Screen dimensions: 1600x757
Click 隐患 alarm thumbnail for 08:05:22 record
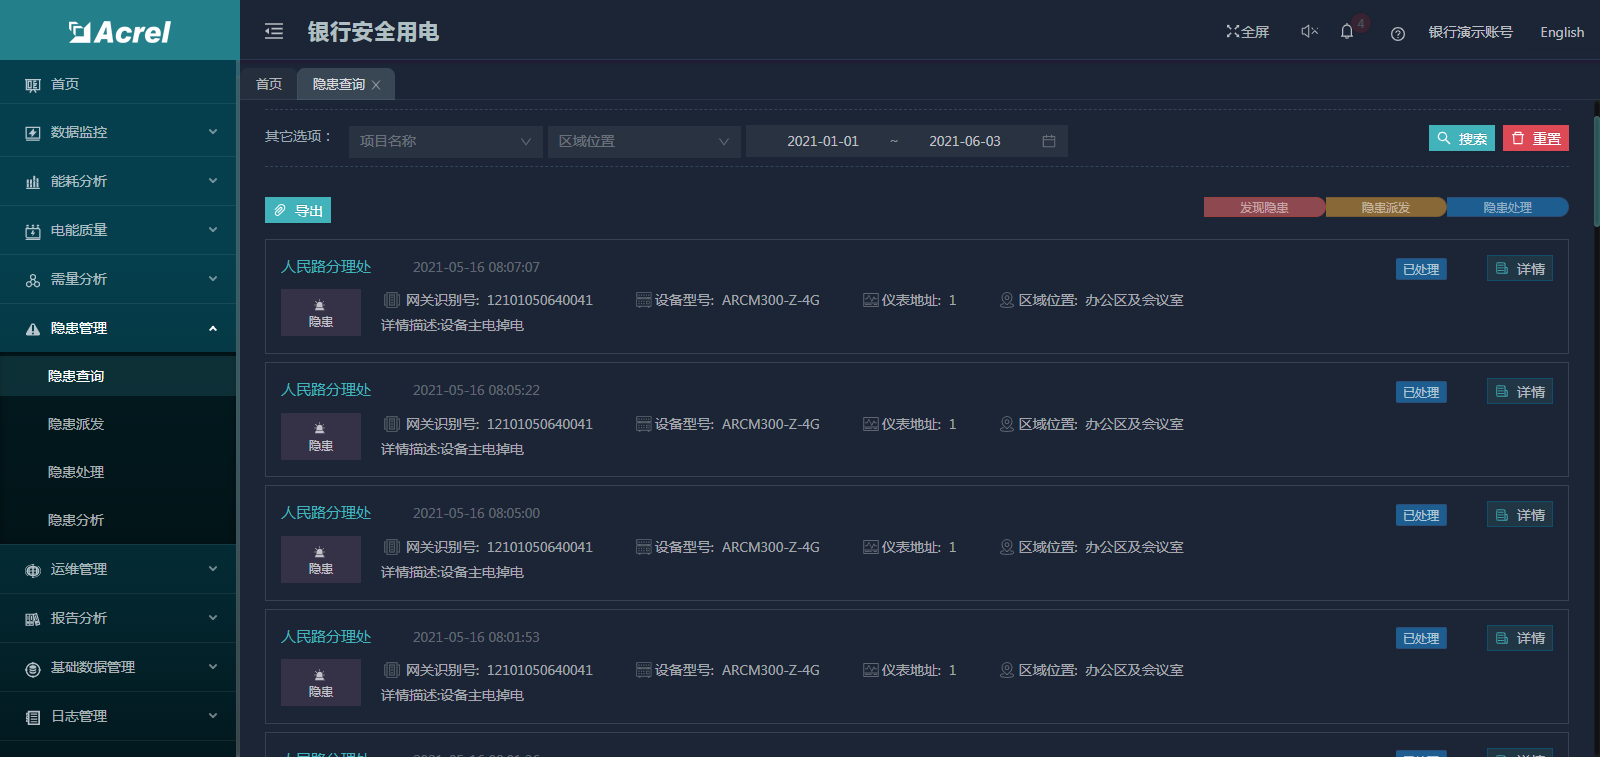(x=321, y=436)
